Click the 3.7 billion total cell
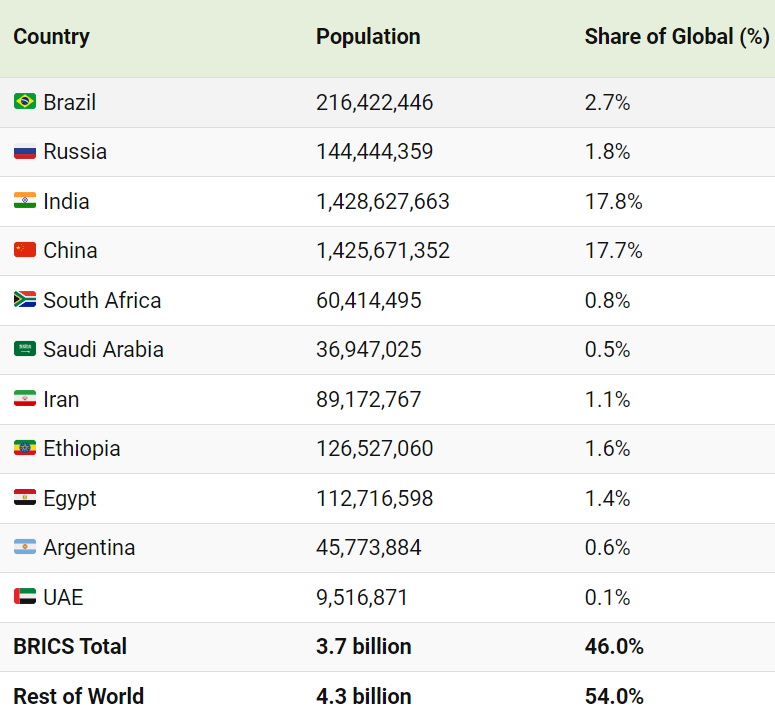The width and height of the screenshot is (775, 713). click(x=364, y=646)
